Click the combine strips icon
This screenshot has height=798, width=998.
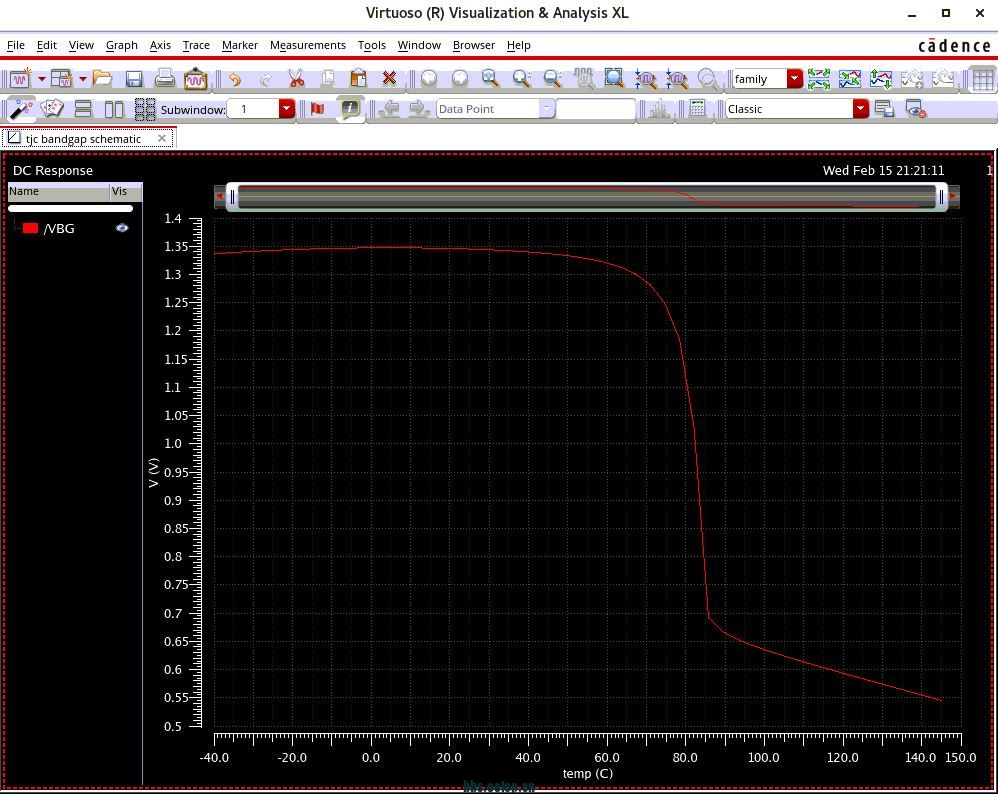pos(850,79)
